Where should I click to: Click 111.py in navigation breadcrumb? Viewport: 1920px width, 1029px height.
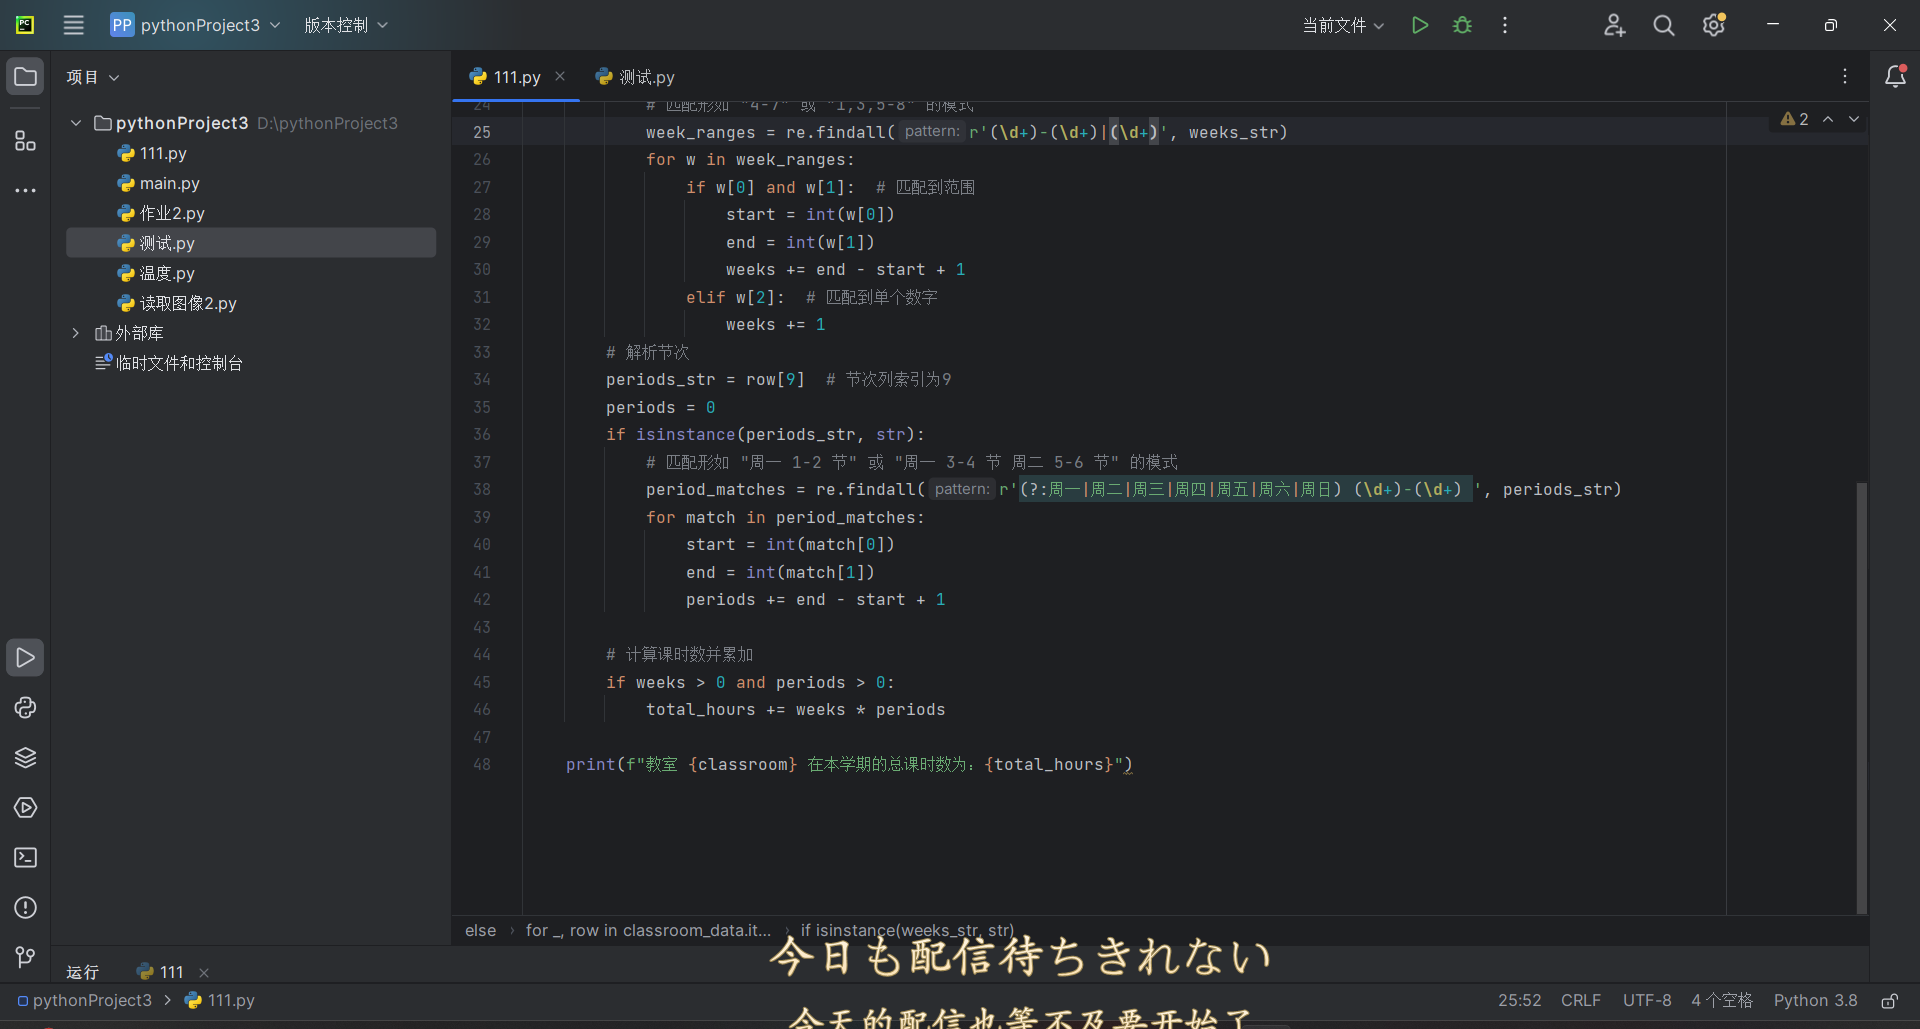pyautogui.click(x=220, y=1001)
